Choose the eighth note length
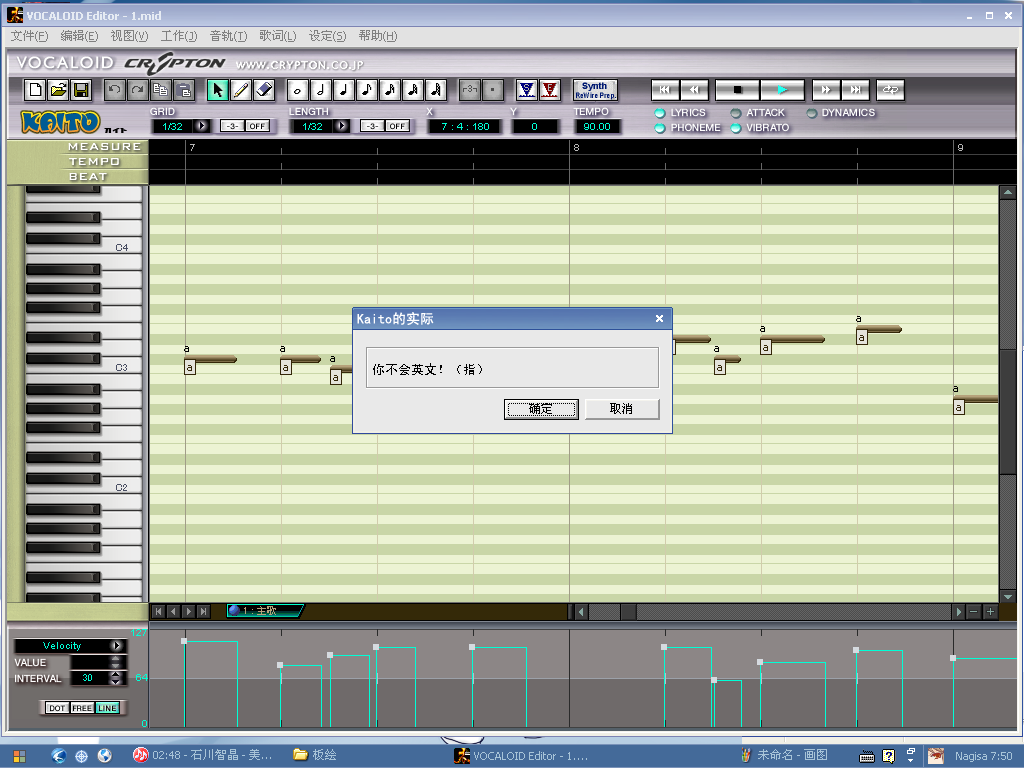This screenshot has height=768, width=1024. 367,90
